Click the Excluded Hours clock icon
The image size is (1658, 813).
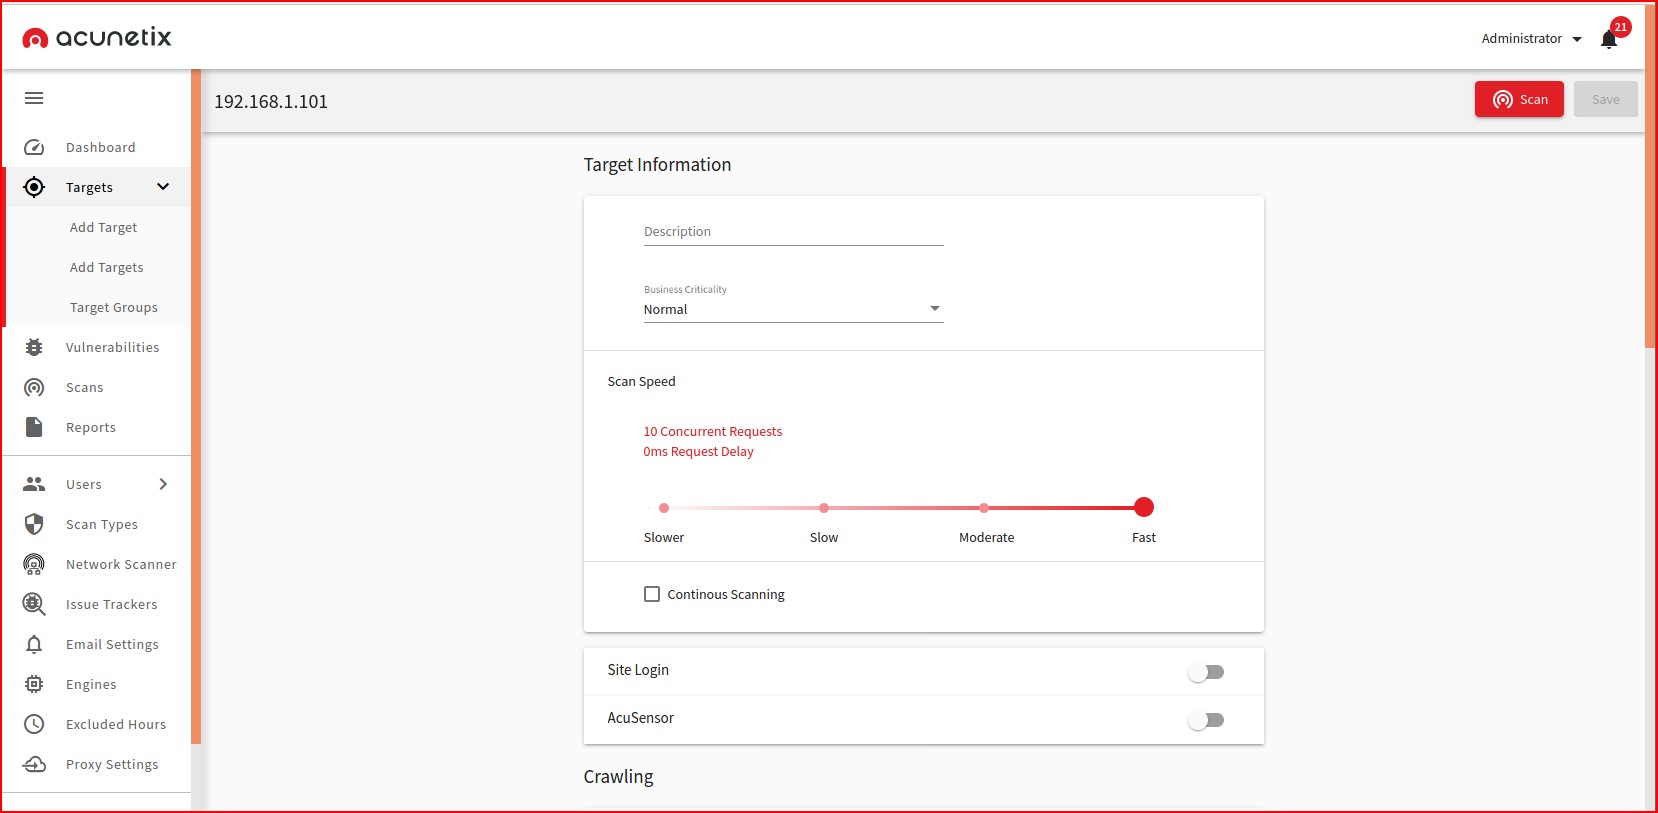tap(34, 724)
